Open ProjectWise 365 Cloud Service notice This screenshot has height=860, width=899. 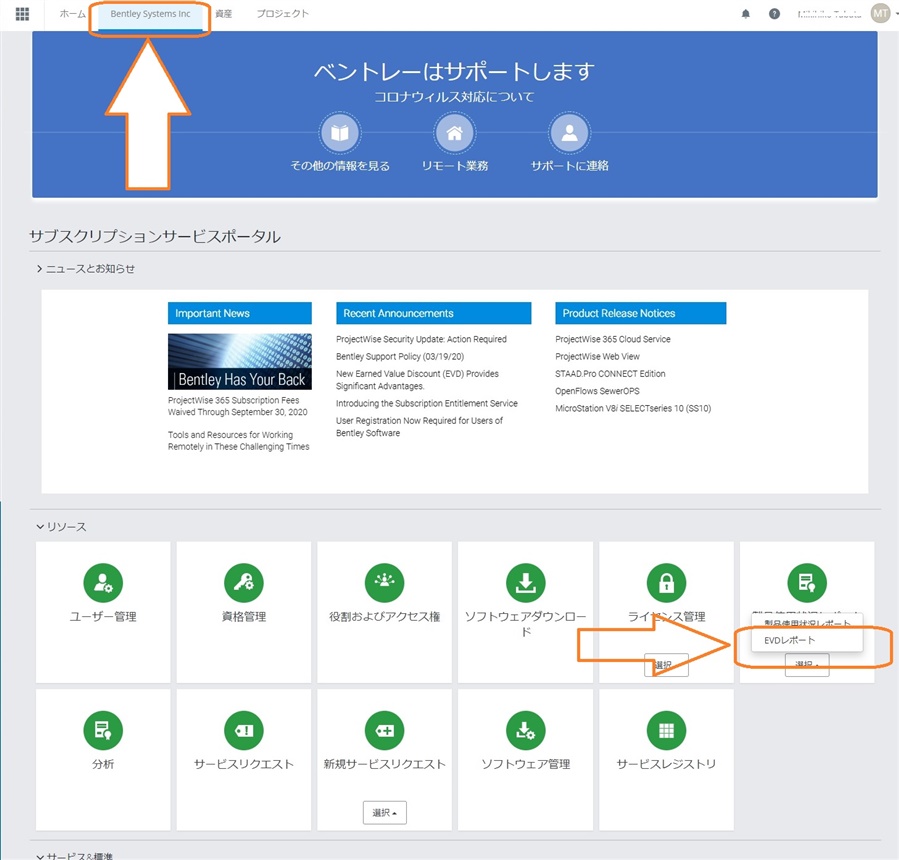click(x=612, y=339)
